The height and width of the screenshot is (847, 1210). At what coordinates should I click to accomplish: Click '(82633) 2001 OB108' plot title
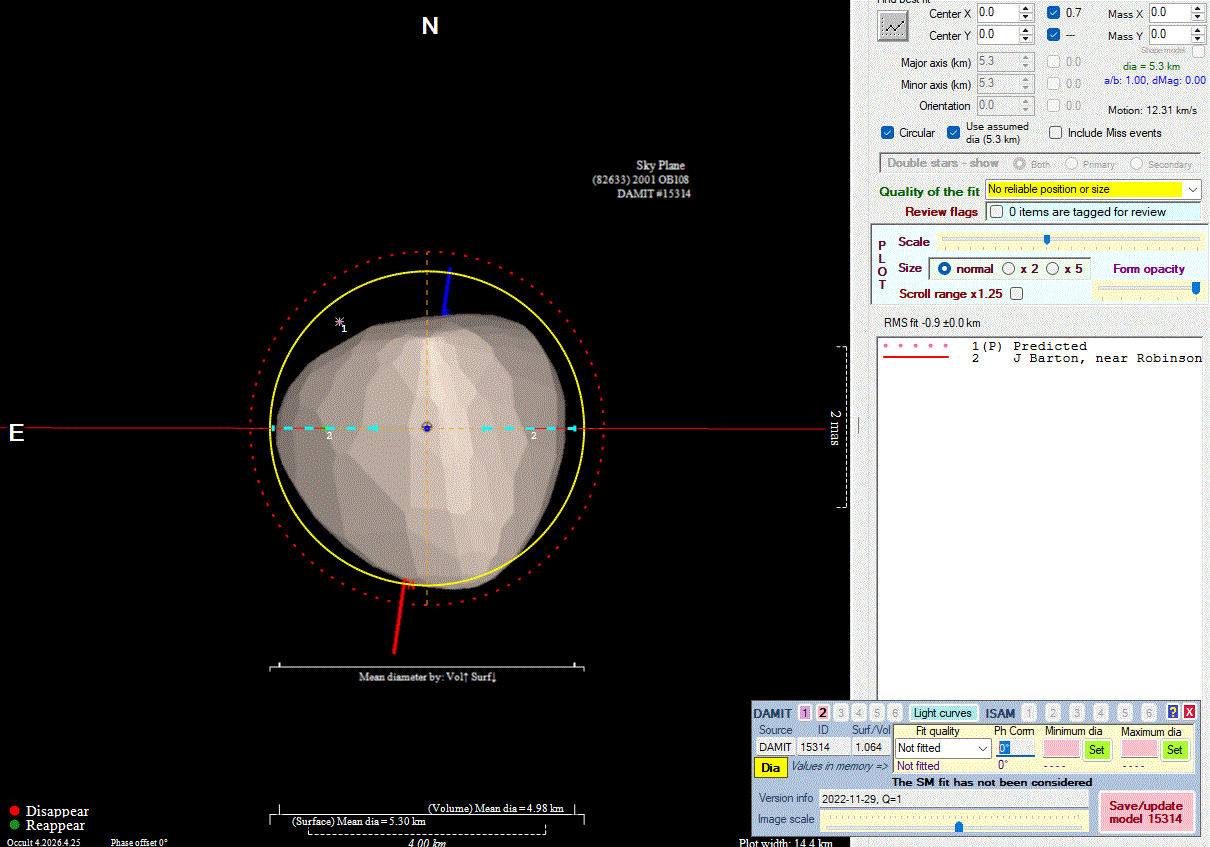(x=640, y=180)
